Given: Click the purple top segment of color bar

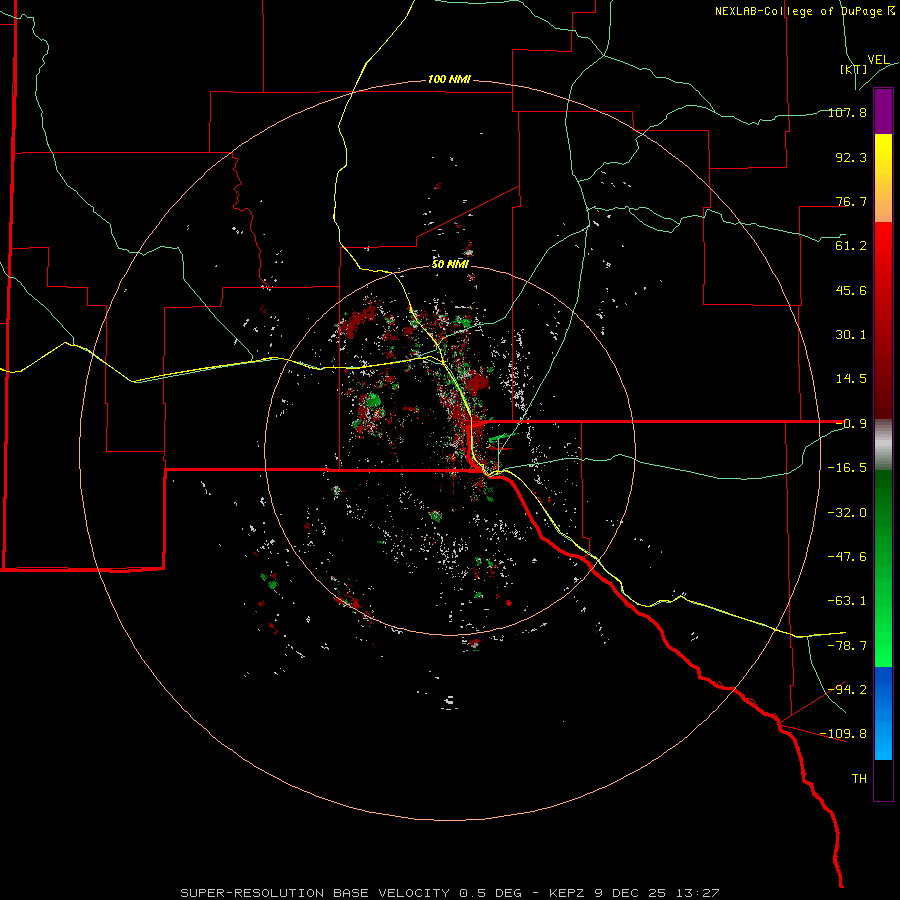Looking at the screenshot, I should [x=883, y=111].
